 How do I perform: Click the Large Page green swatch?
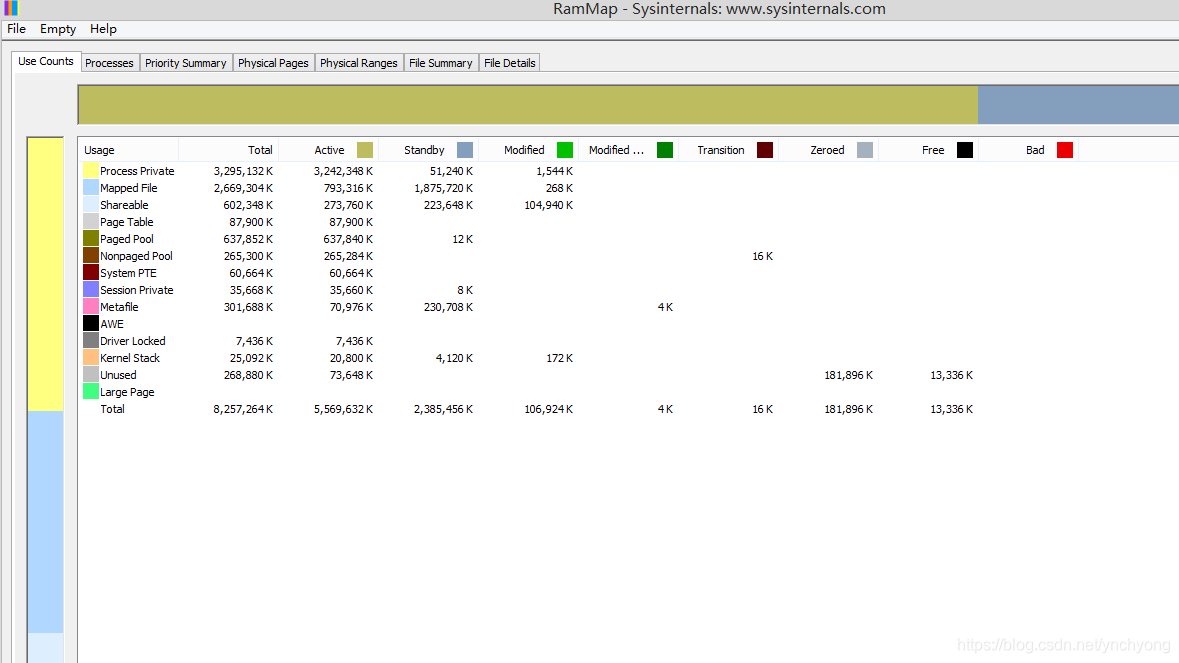tap(91, 392)
